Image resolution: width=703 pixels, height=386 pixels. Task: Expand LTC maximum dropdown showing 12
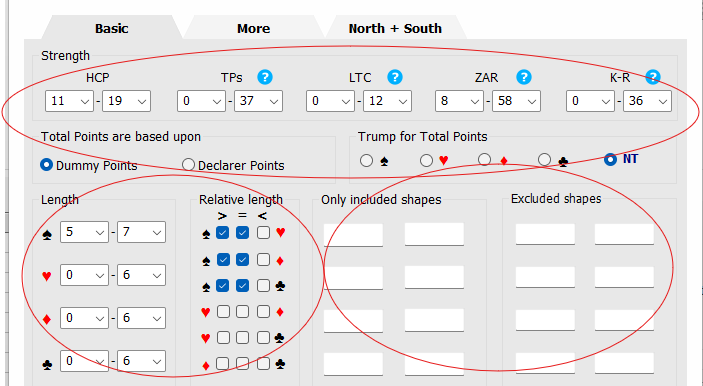[x=387, y=101]
